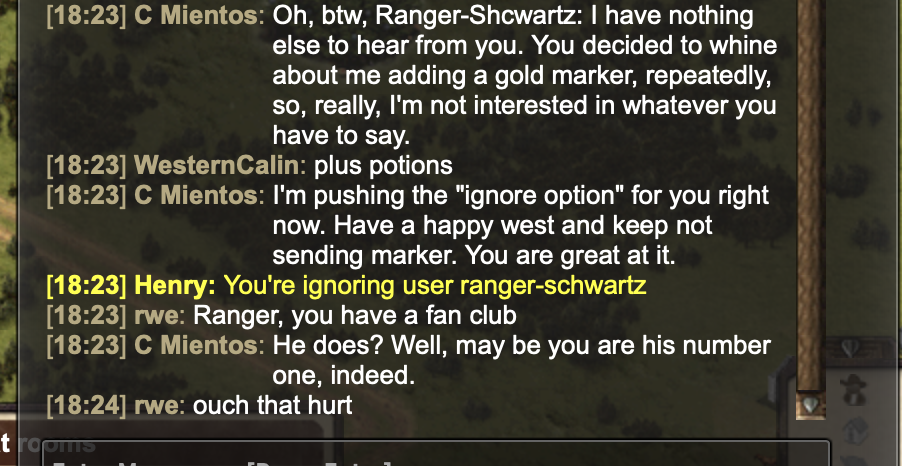Click the yellow "You're ignoring user ranger-schwartz" notice
902x466 pixels.
(435, 285)
